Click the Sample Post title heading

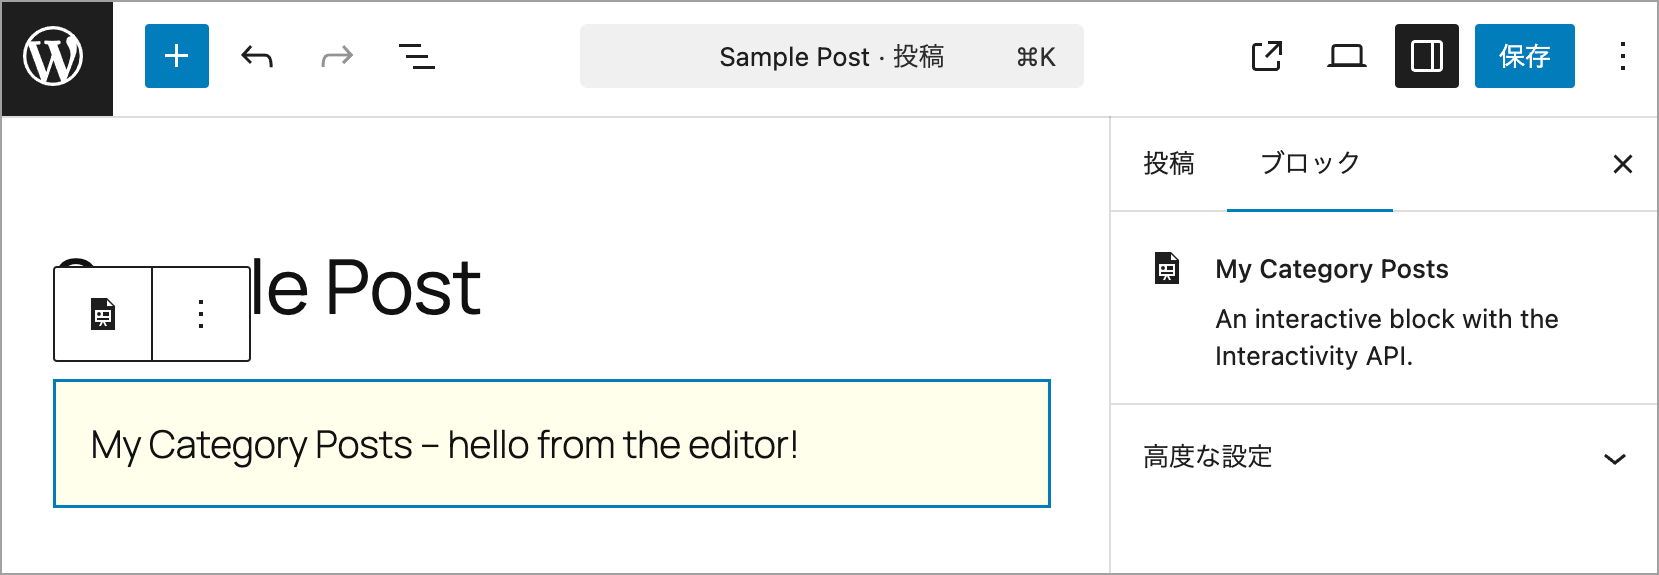(x=267, y=288)
